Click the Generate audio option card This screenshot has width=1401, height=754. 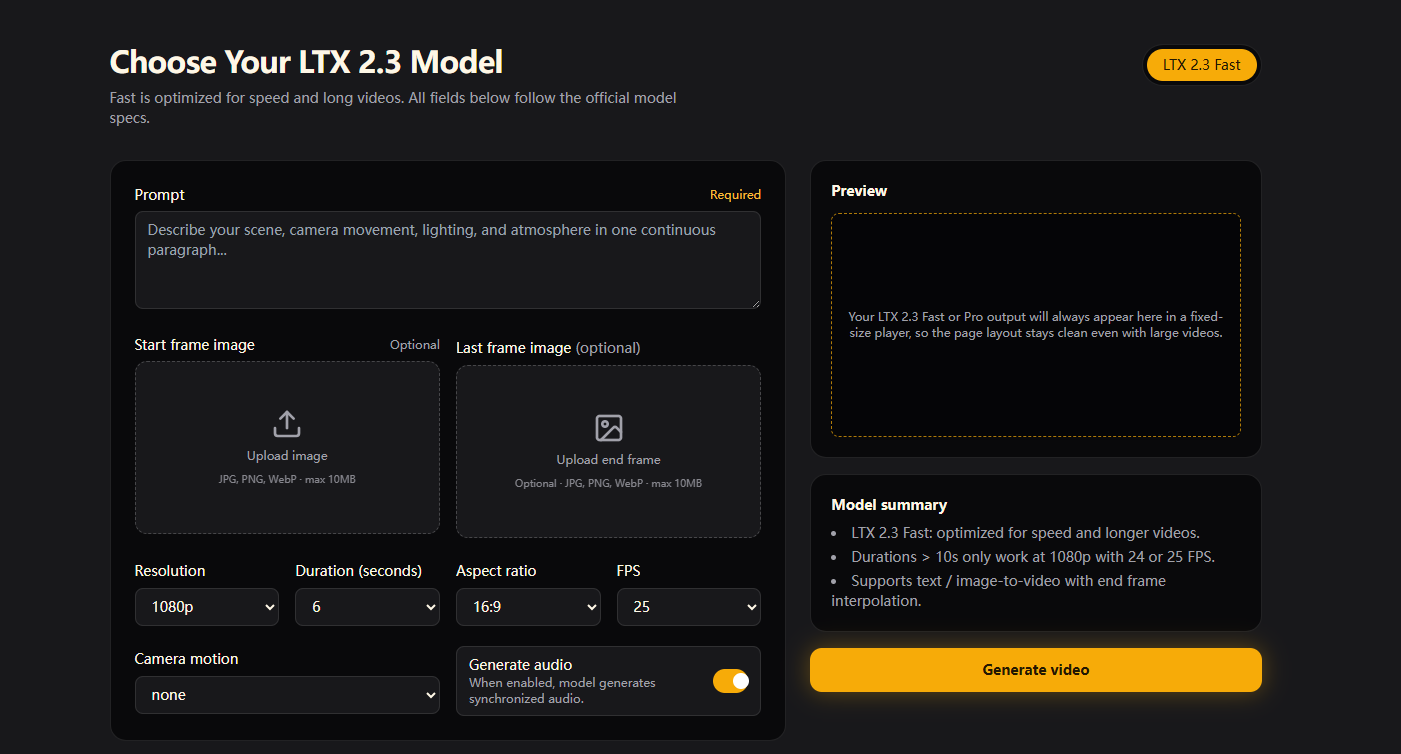click(x=580, y=681)
